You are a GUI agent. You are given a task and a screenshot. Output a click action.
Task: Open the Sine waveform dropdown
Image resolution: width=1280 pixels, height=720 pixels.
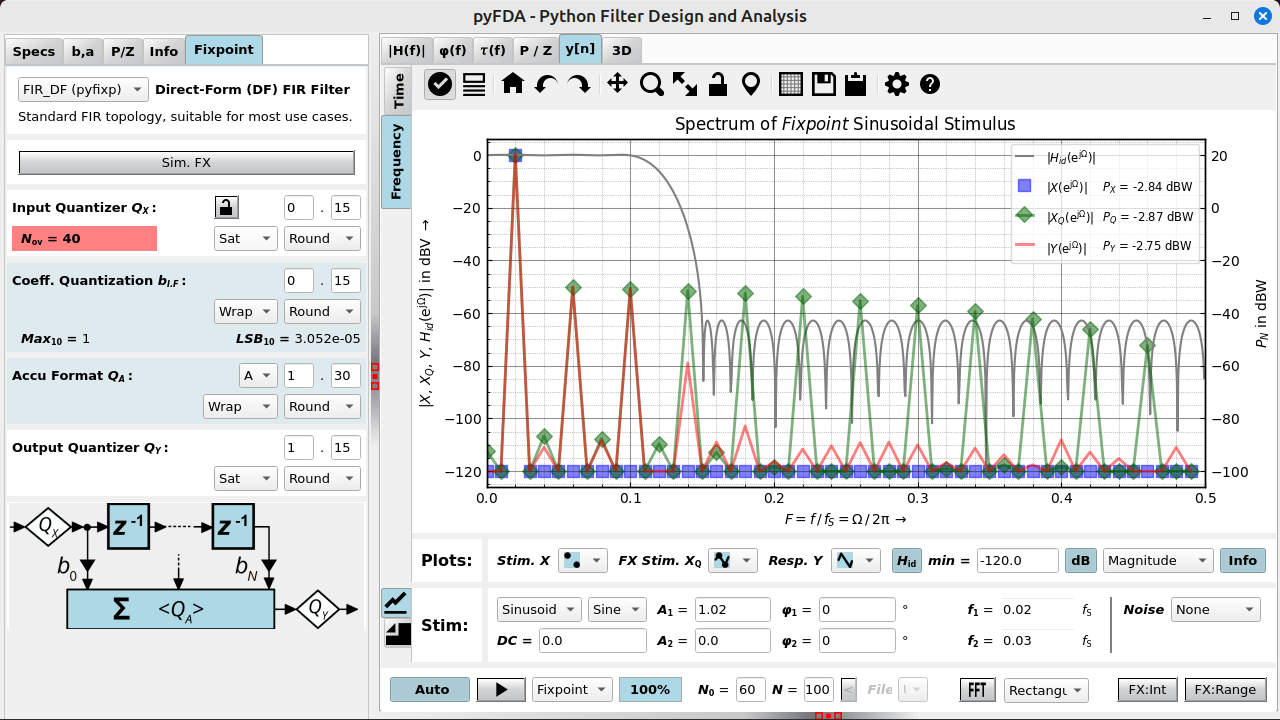click(618, 609)
